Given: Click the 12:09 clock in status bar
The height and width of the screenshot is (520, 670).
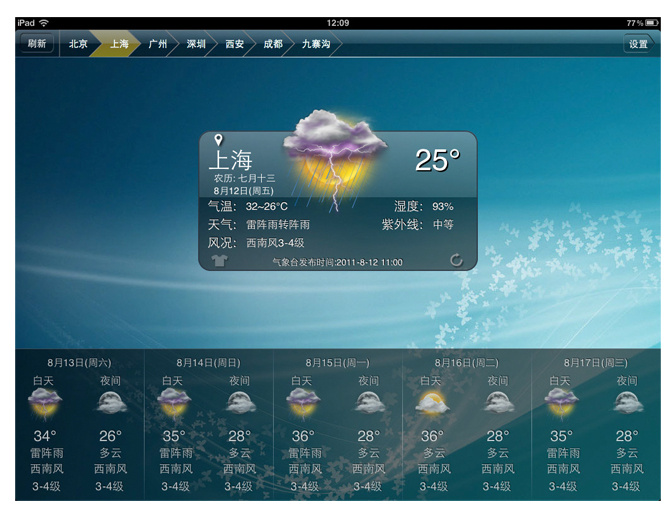Looking at the screenshot, I should (338, 23).
